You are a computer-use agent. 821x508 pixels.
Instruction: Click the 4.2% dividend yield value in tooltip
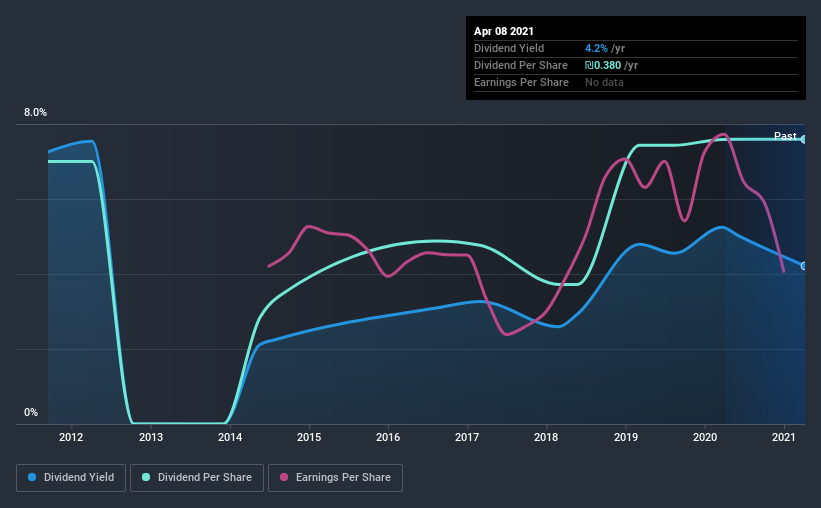pos(596,48)
